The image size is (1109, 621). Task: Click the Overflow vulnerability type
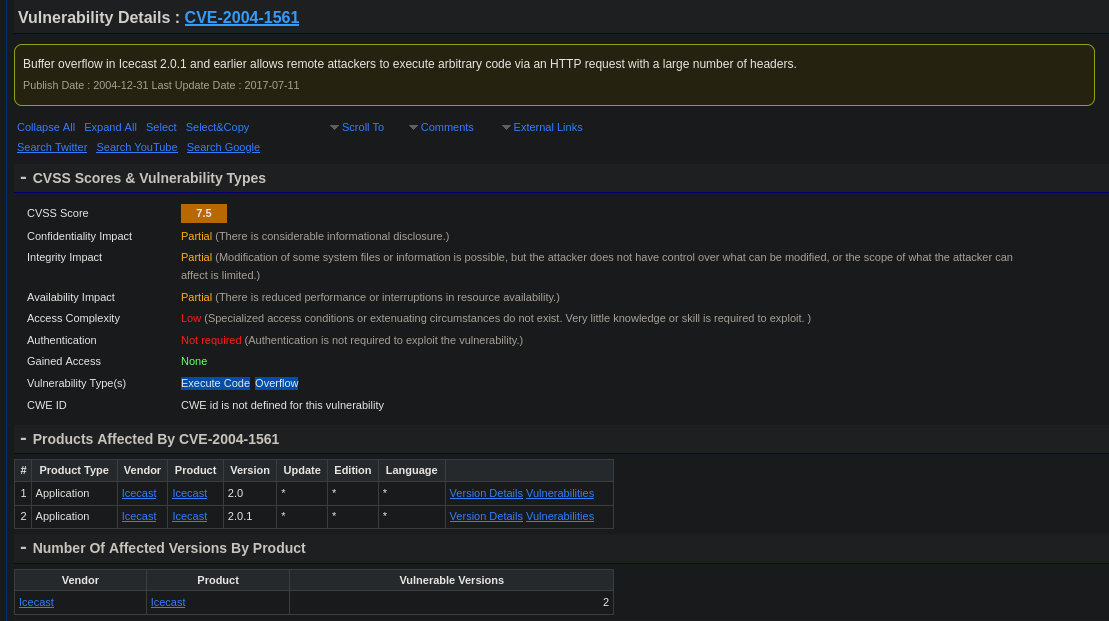pos(277,383)
